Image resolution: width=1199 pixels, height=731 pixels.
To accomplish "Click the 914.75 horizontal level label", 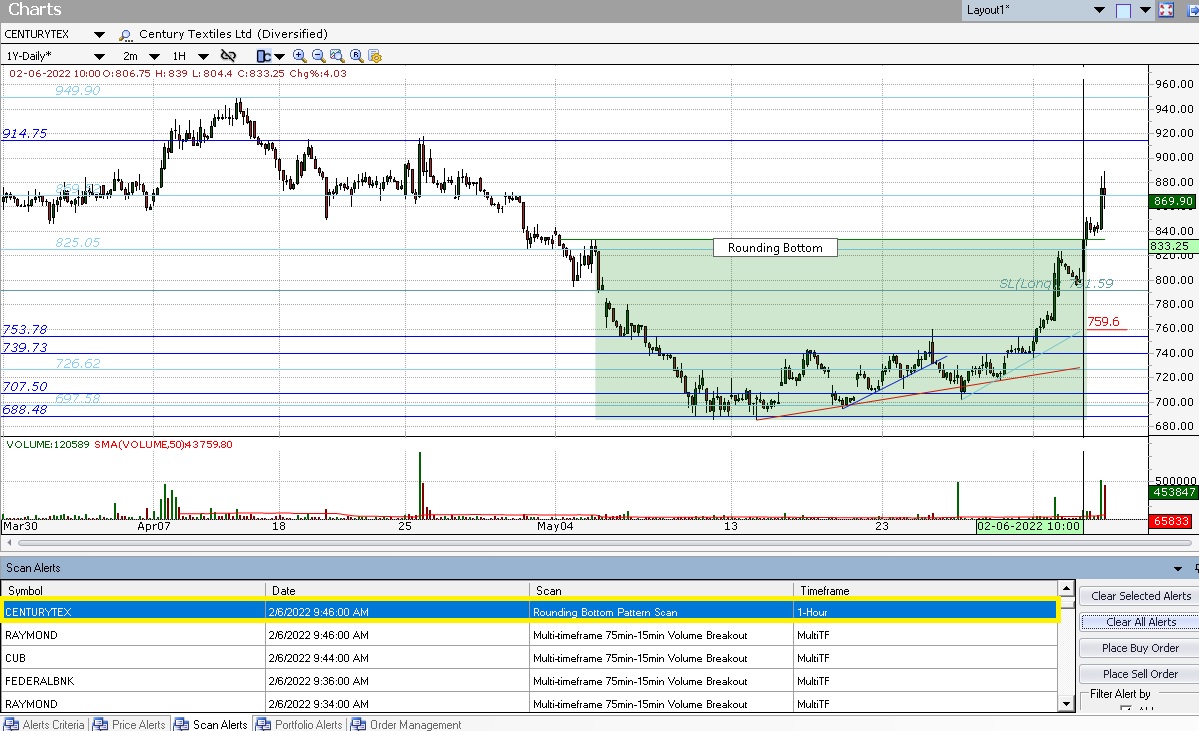I will (x=24, y=134).
